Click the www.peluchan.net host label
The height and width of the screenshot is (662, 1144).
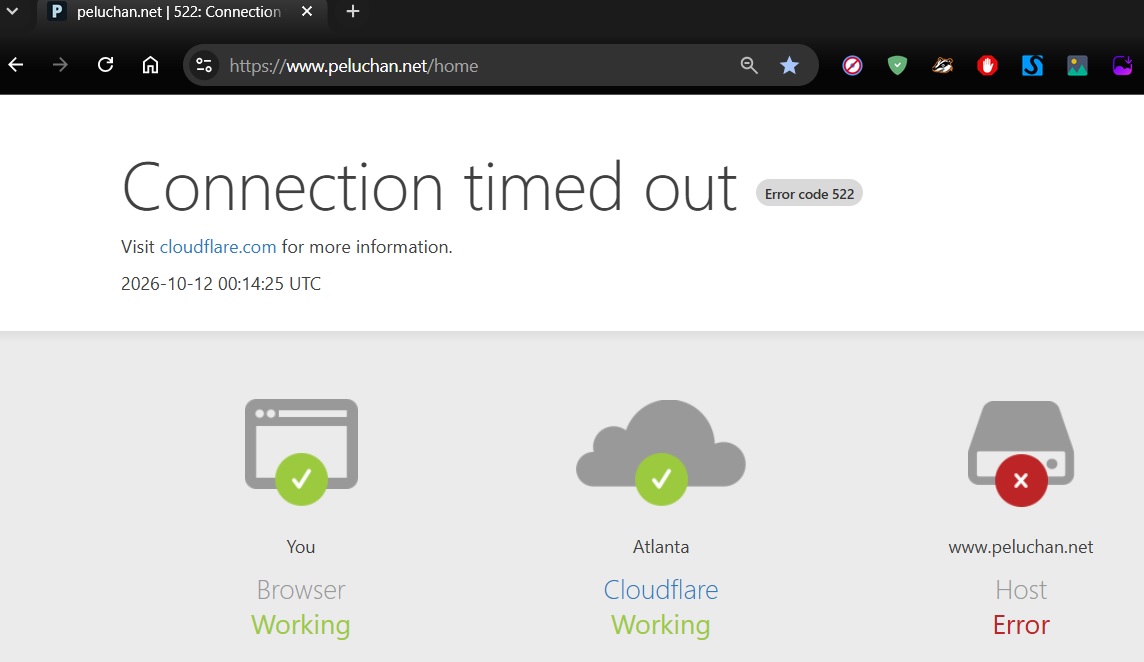pos(1021,547)
